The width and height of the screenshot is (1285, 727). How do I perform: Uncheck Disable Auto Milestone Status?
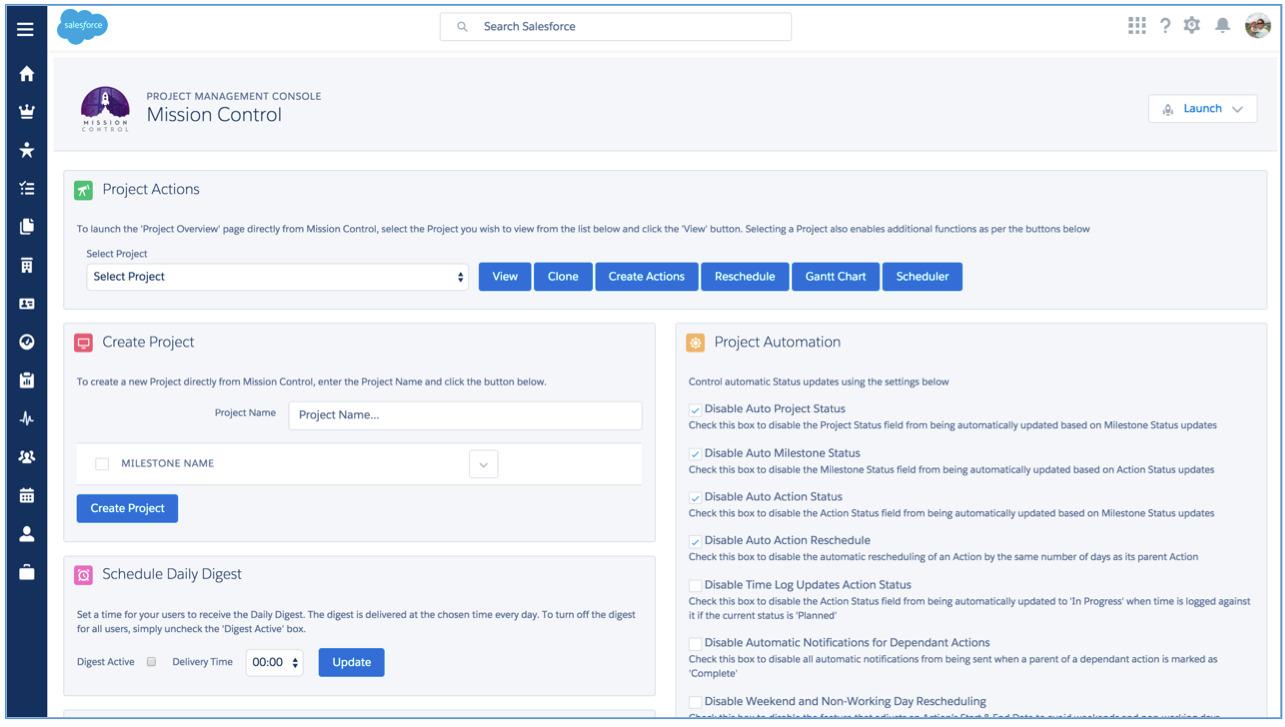(695, 453)
